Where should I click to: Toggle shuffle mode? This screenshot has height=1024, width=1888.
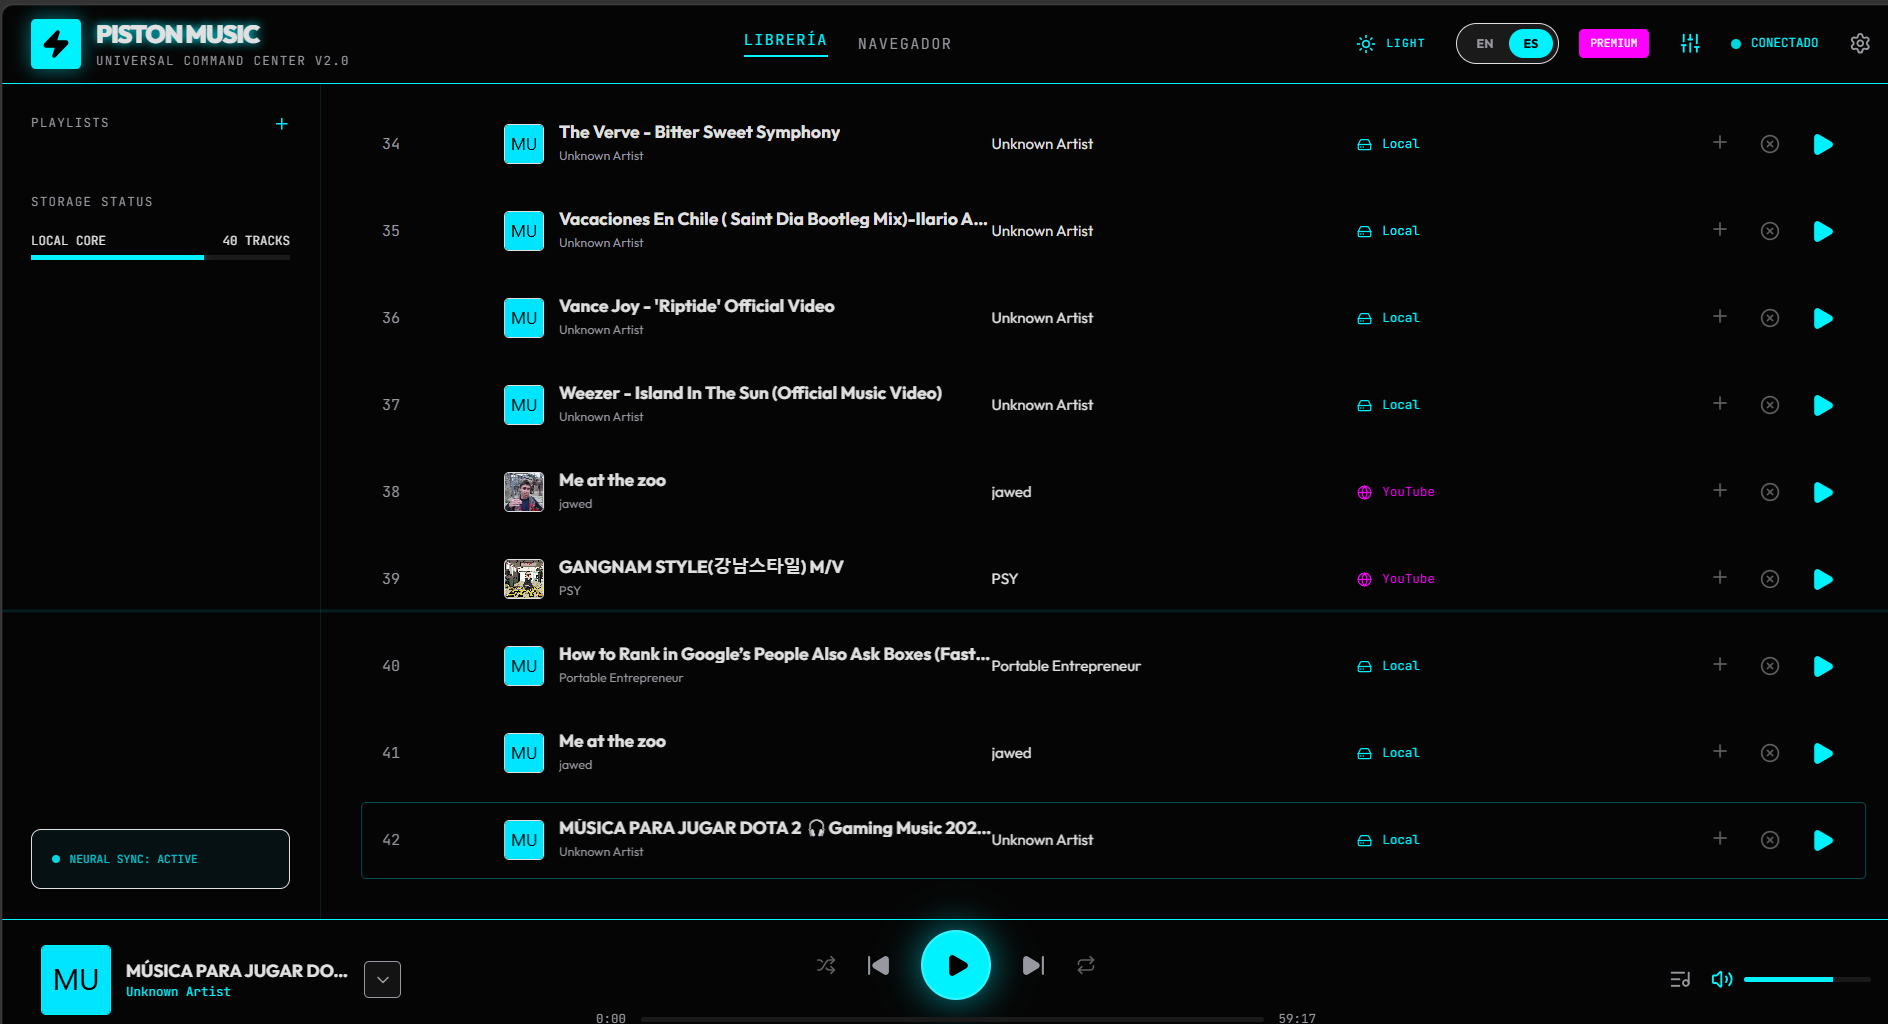coord(826,965)
